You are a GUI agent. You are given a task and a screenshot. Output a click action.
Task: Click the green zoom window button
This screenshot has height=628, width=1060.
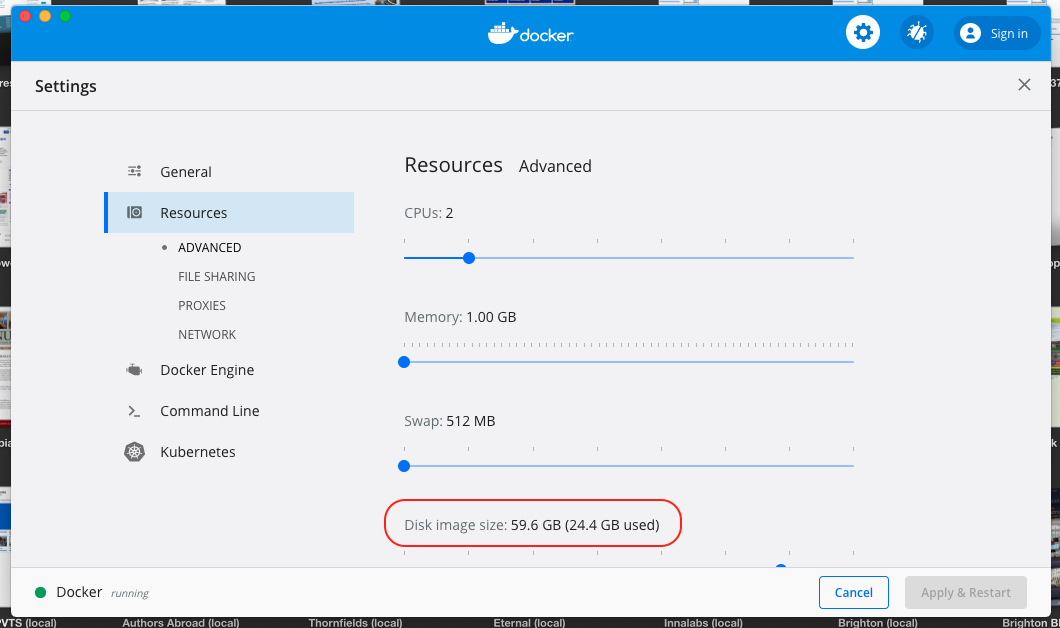click(65, 16)
